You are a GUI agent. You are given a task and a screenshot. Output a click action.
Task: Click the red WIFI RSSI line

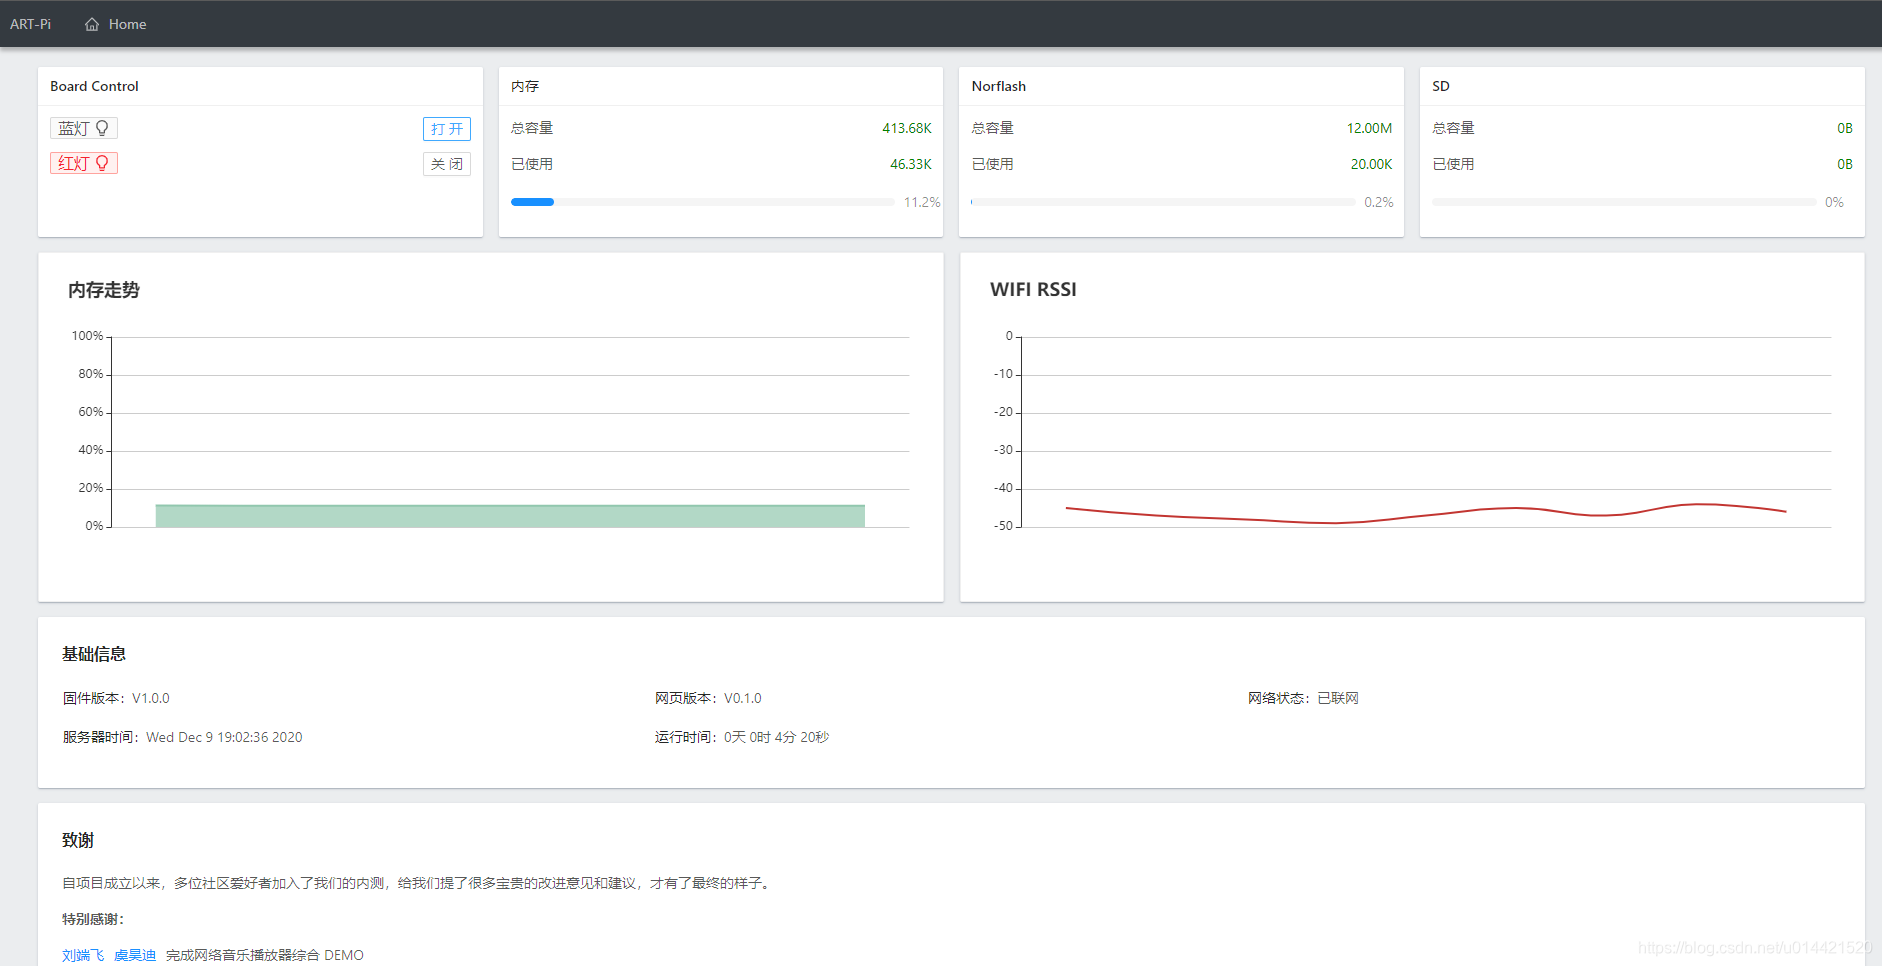(x=1426, y=514)
